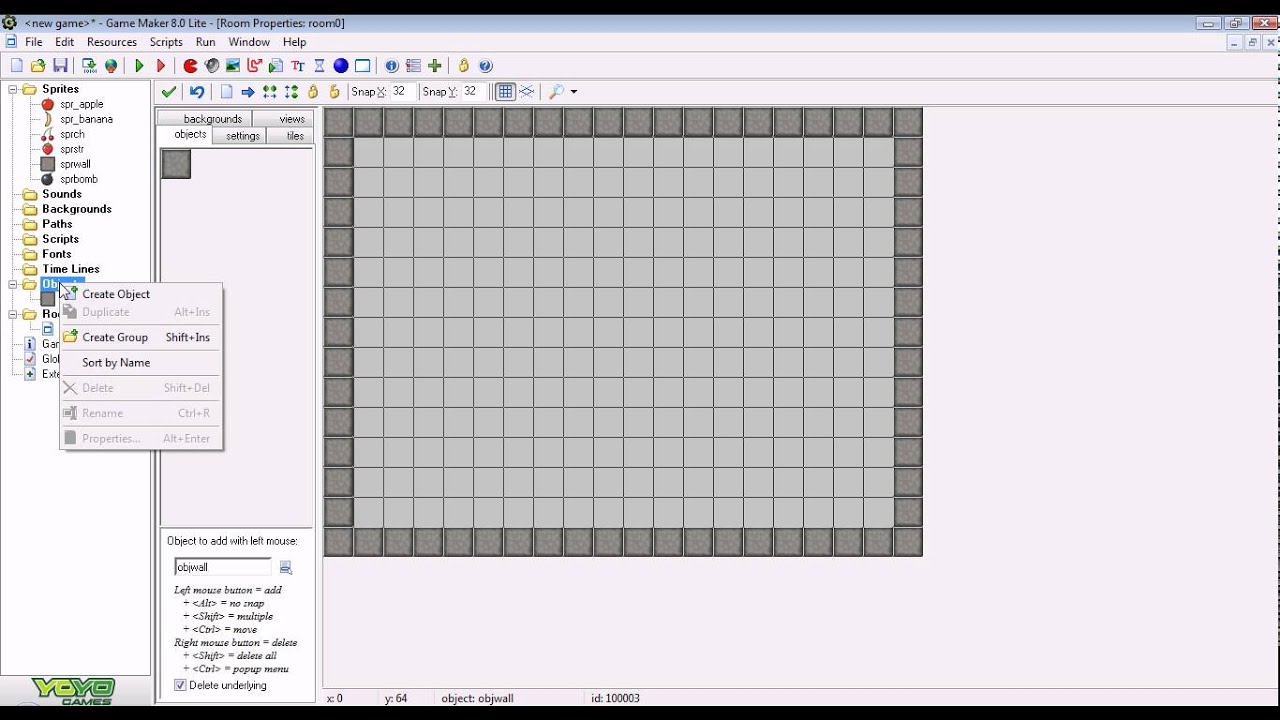Screen dimensions: 1280x720
Task: Open a game with the folder icon
Action: pyautogui.click(x=38, y=66)
